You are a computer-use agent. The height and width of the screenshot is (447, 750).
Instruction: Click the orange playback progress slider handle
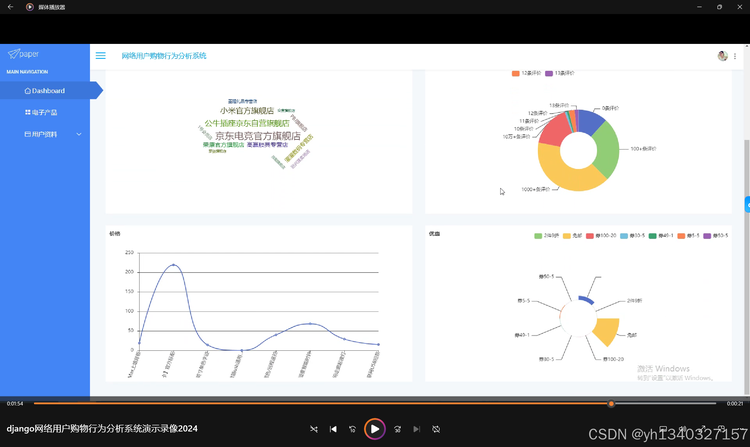click(611, 403)
